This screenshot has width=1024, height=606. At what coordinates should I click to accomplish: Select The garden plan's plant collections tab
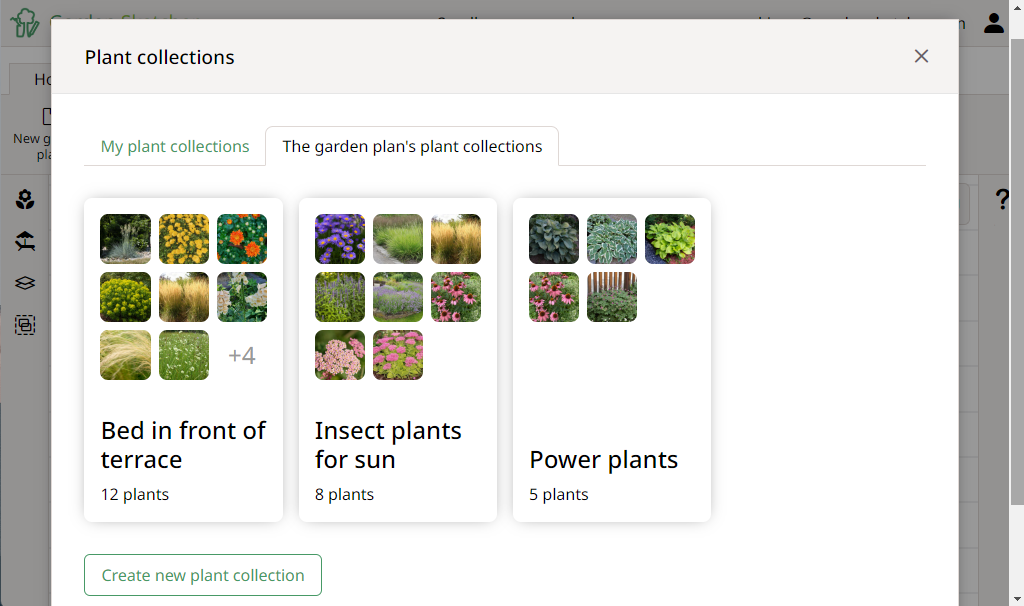click(x=412, y=146)
